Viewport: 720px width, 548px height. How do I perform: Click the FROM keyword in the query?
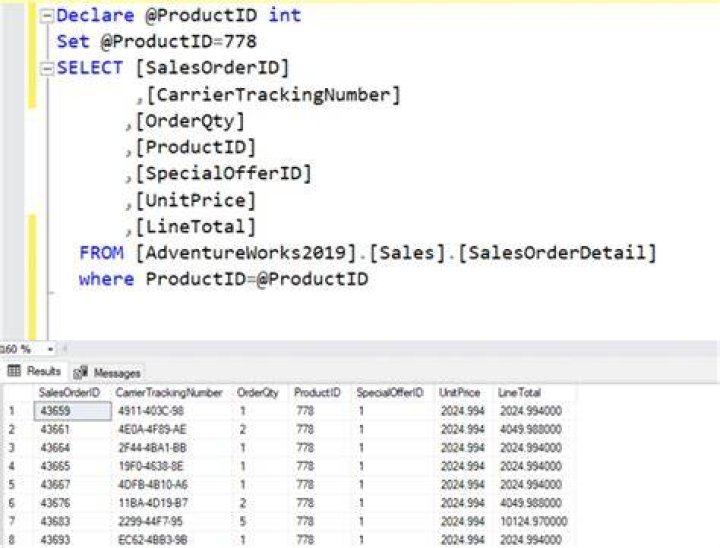(x=101, y=253)
